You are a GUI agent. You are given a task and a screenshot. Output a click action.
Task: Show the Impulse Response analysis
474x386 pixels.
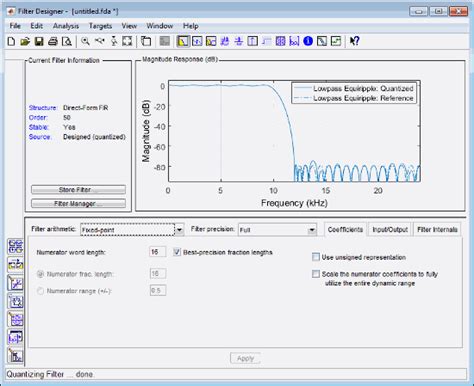(252, 41)
